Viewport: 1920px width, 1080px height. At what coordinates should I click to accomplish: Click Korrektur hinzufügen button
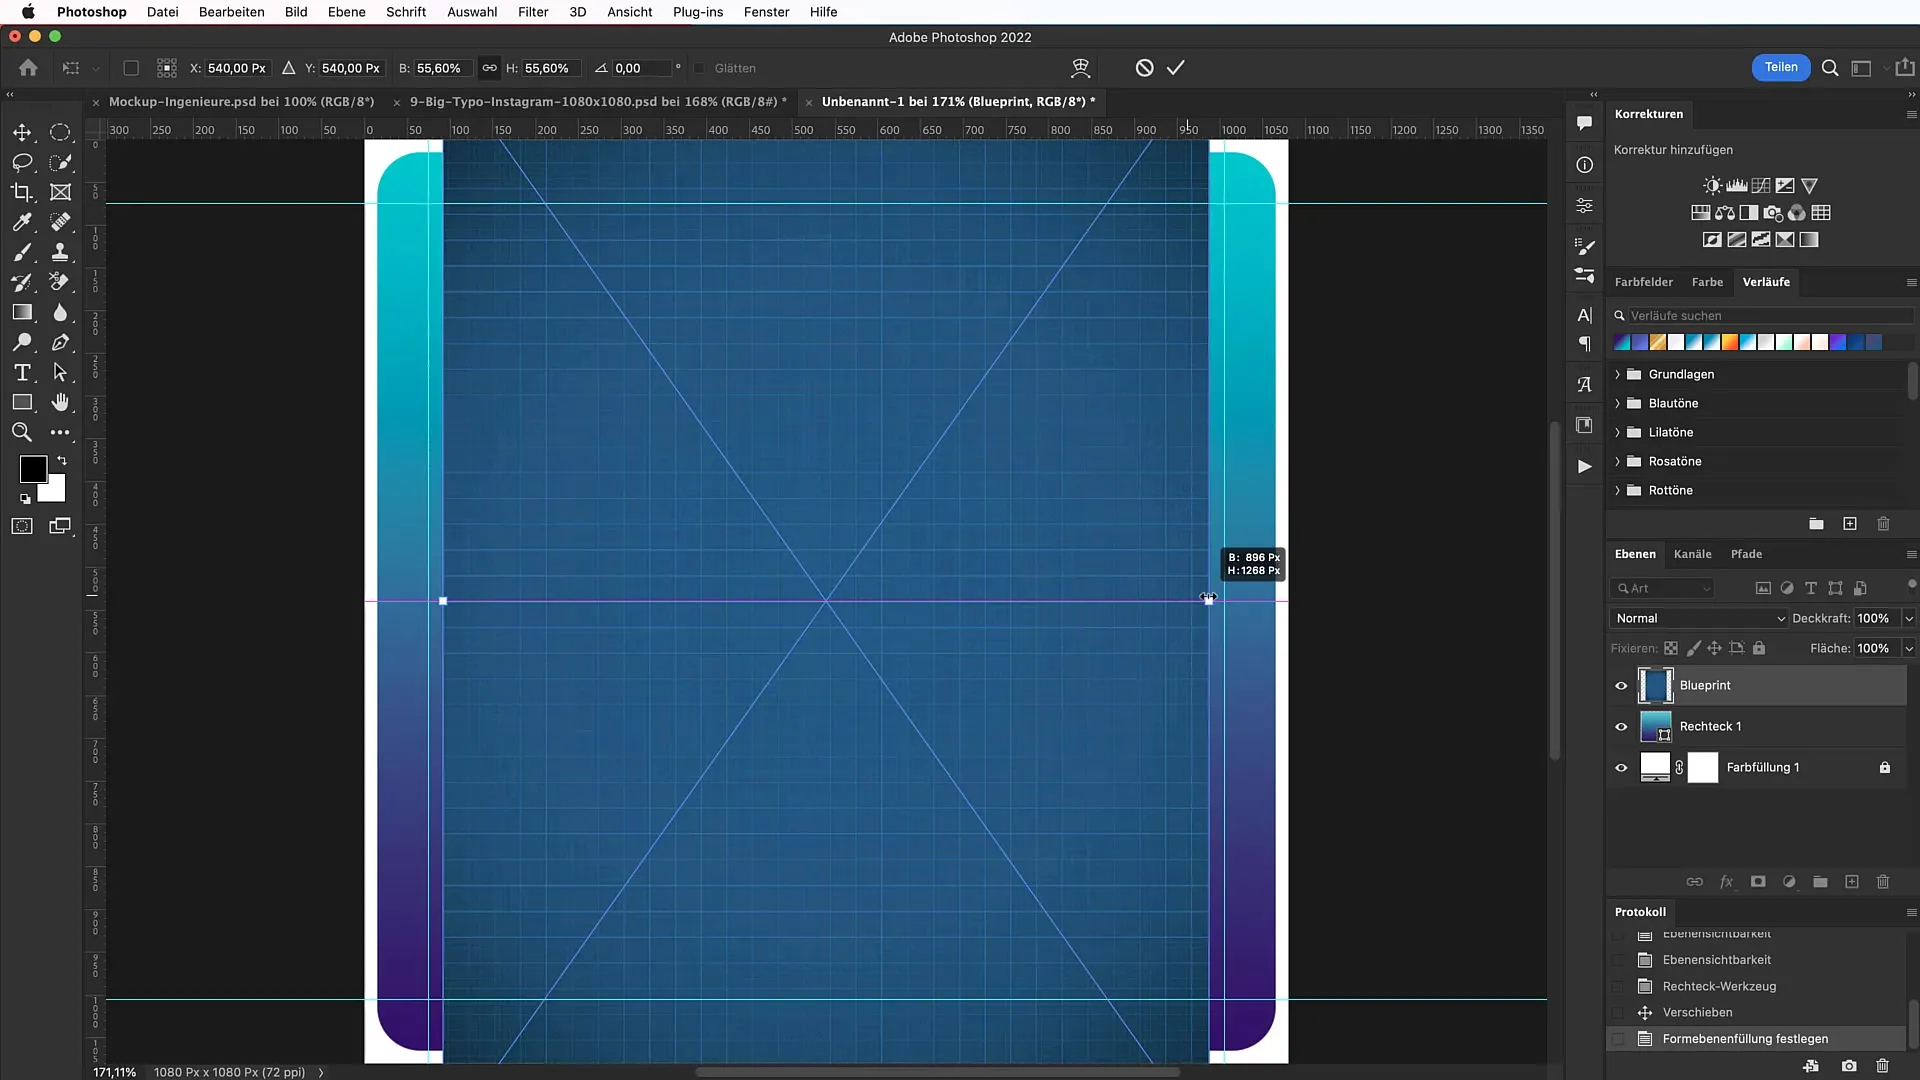pyautogui.click(x=1673, y=149)
